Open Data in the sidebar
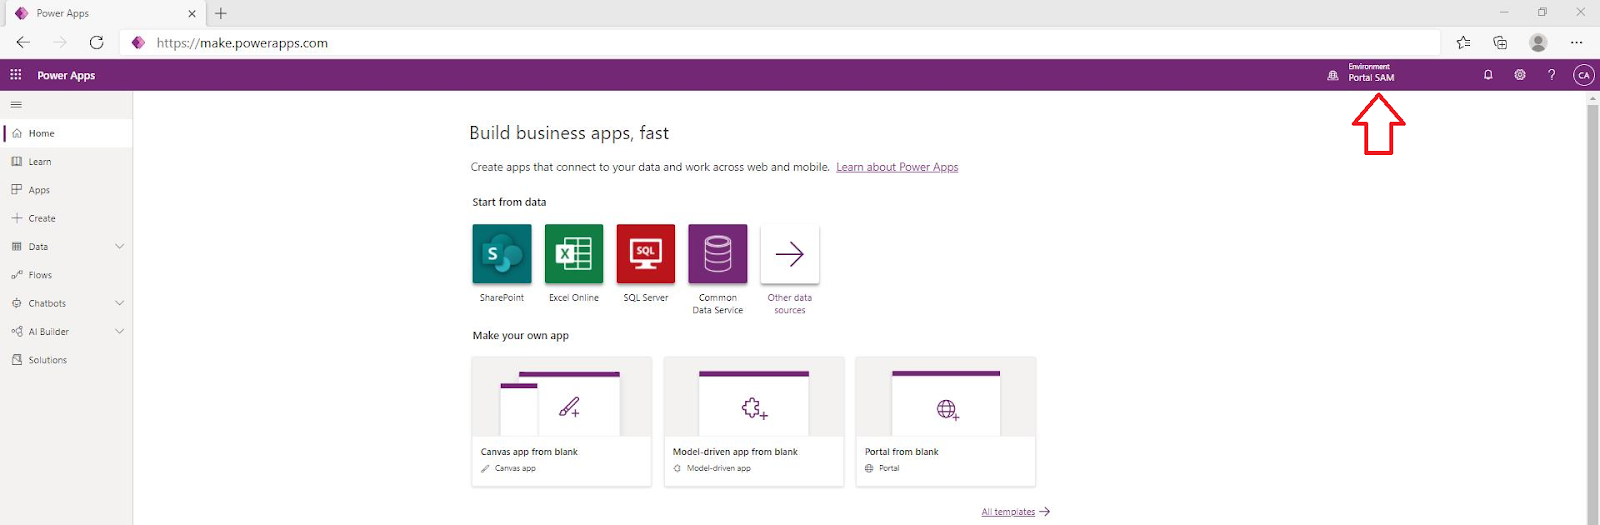This screenshot has width=1600, height=525. [66, 247]
